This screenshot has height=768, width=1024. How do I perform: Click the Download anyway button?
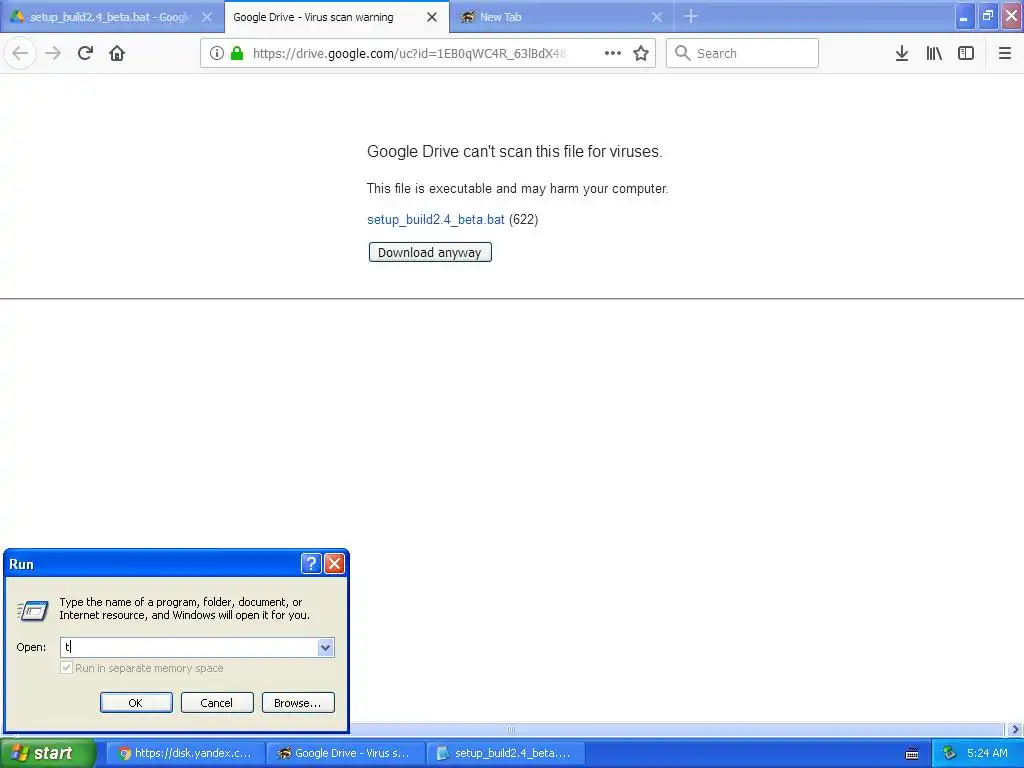click(x=430, y=253)
